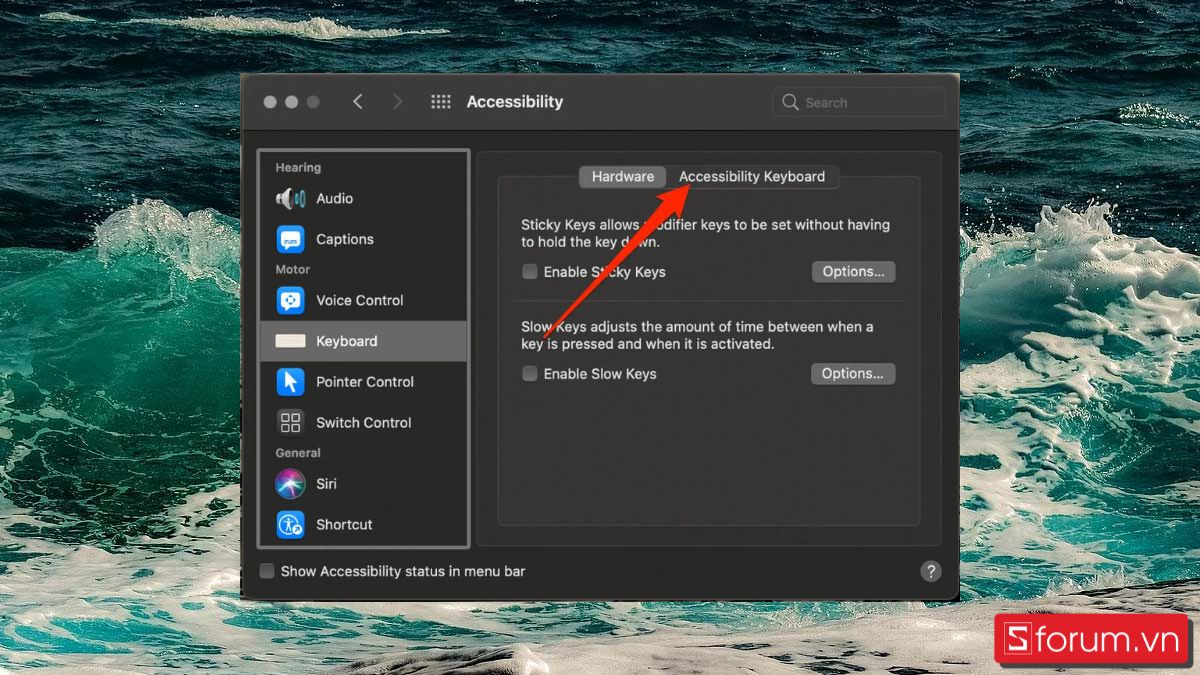Select Switch Control in the sidebar

click(x=363, y=422)
